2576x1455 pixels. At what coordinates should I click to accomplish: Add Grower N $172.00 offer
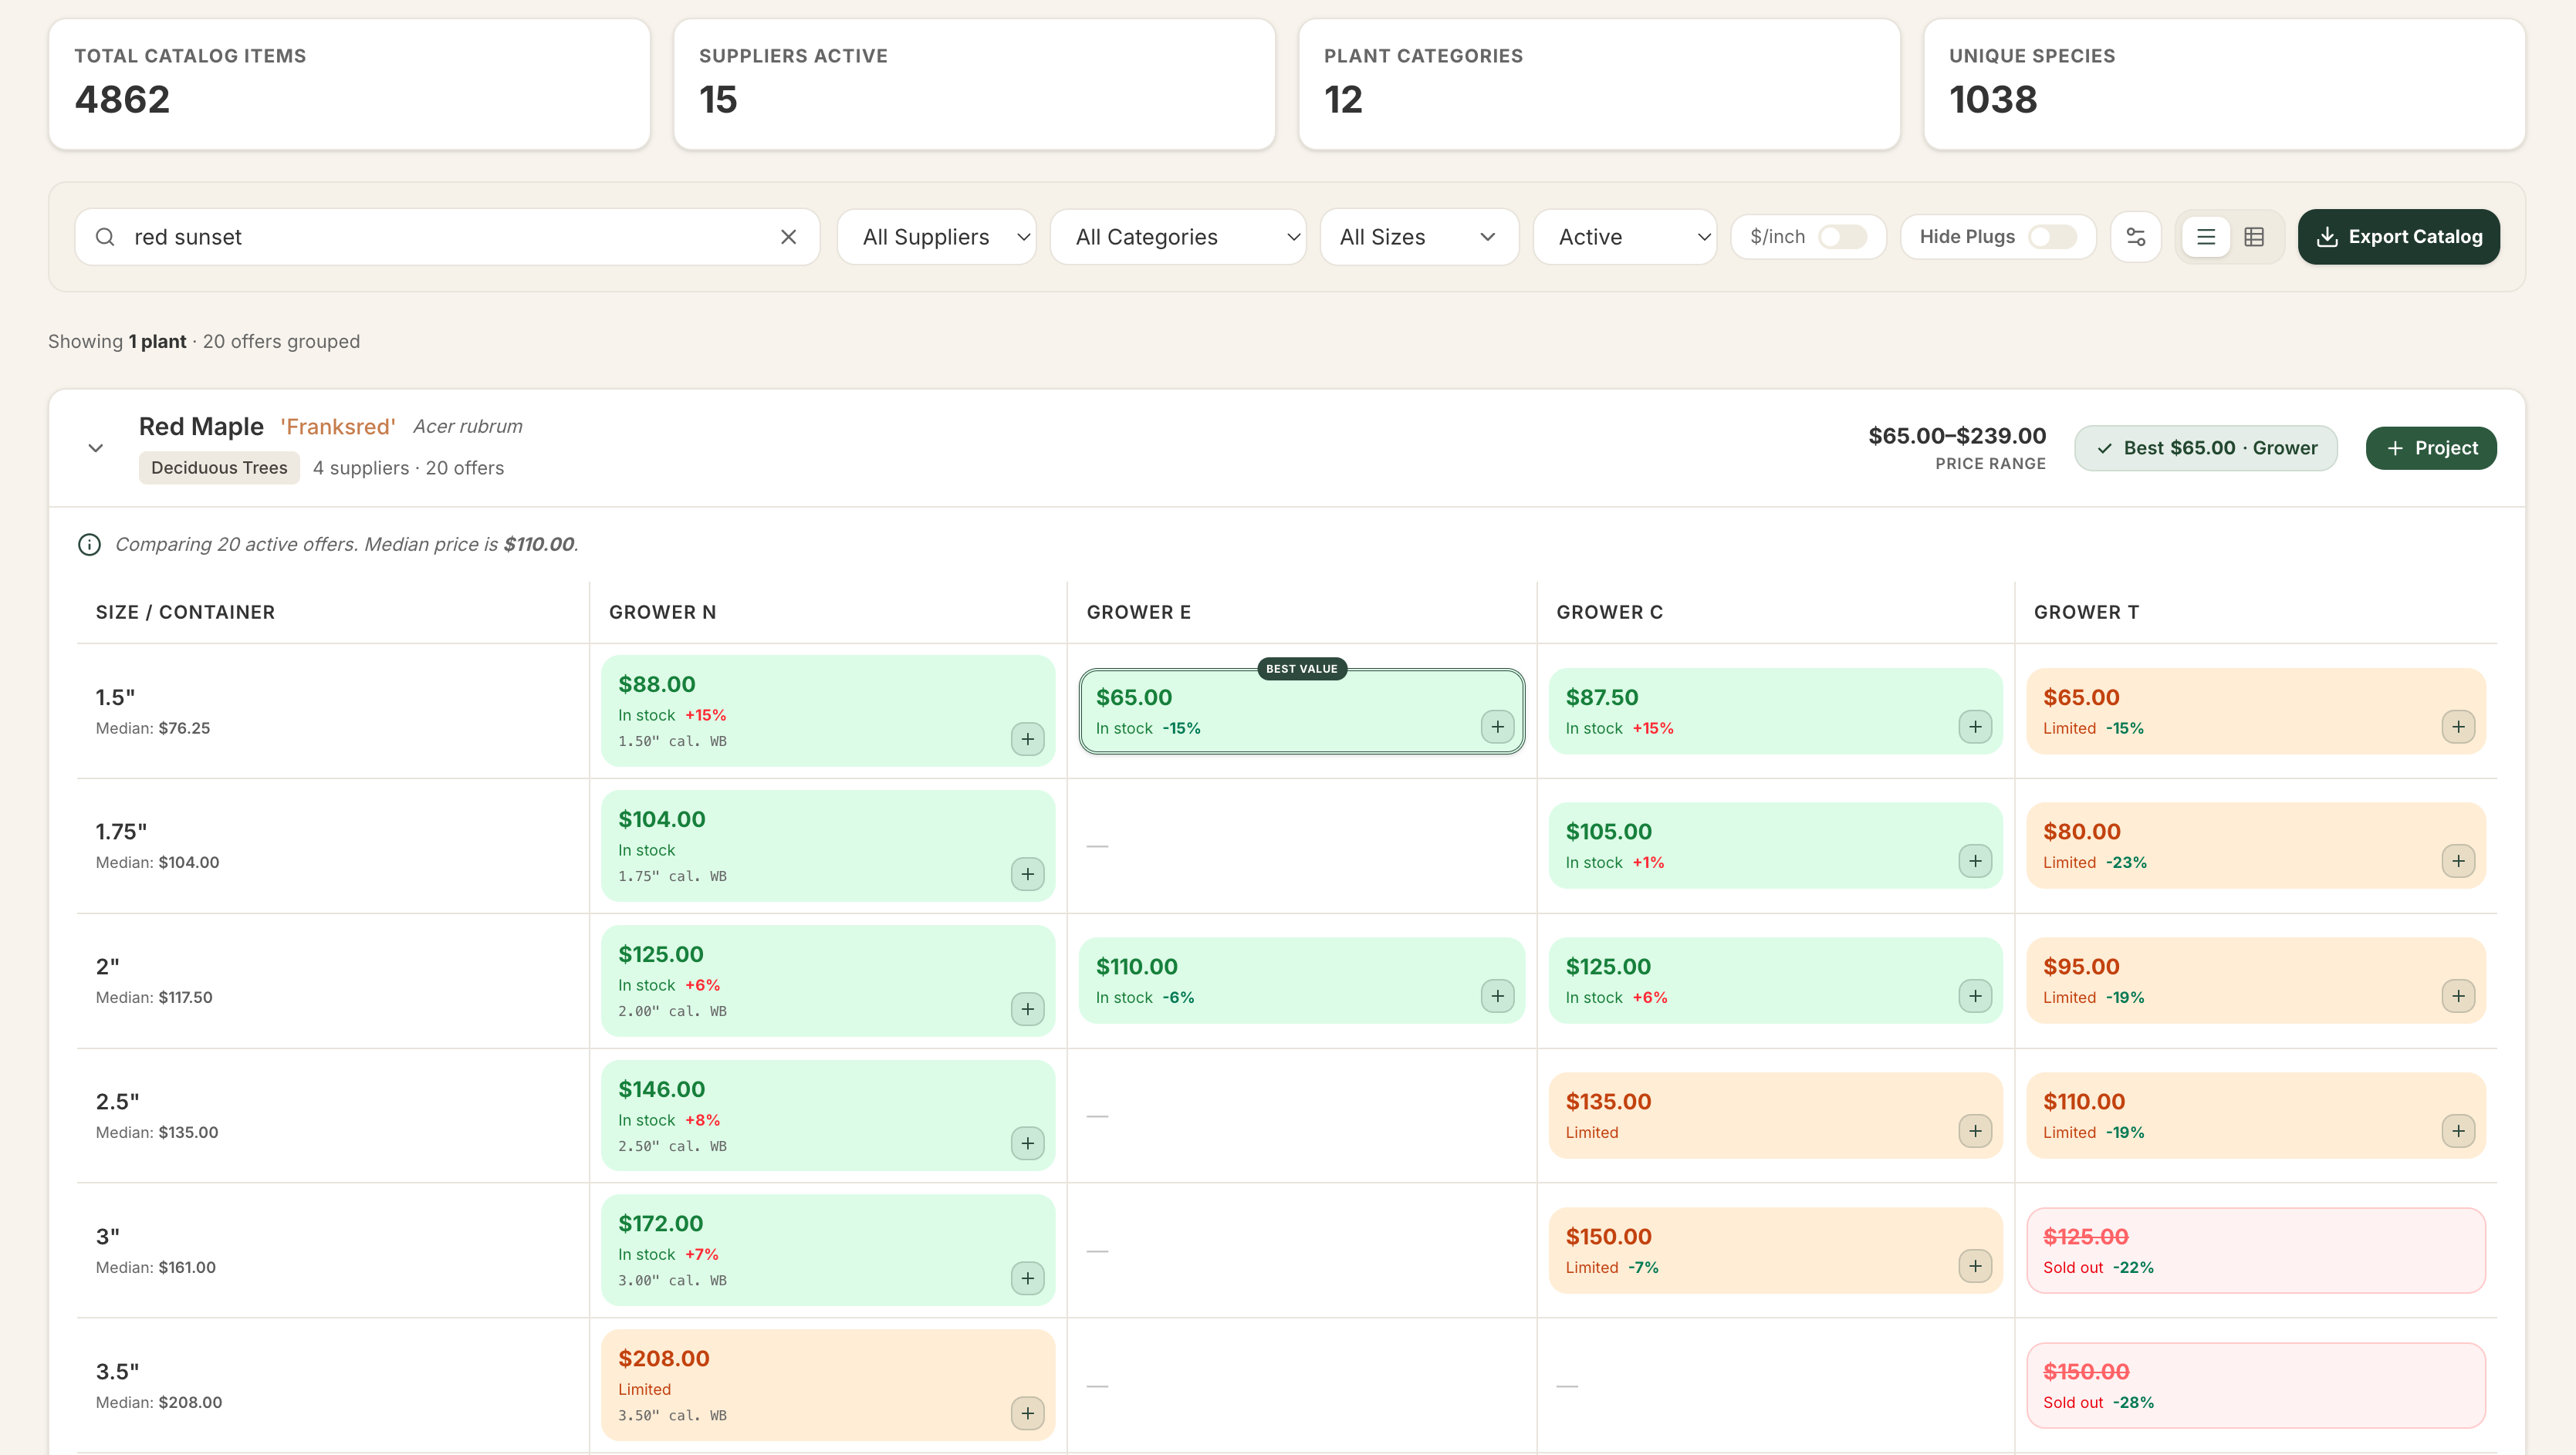tap(1027, 1278)
